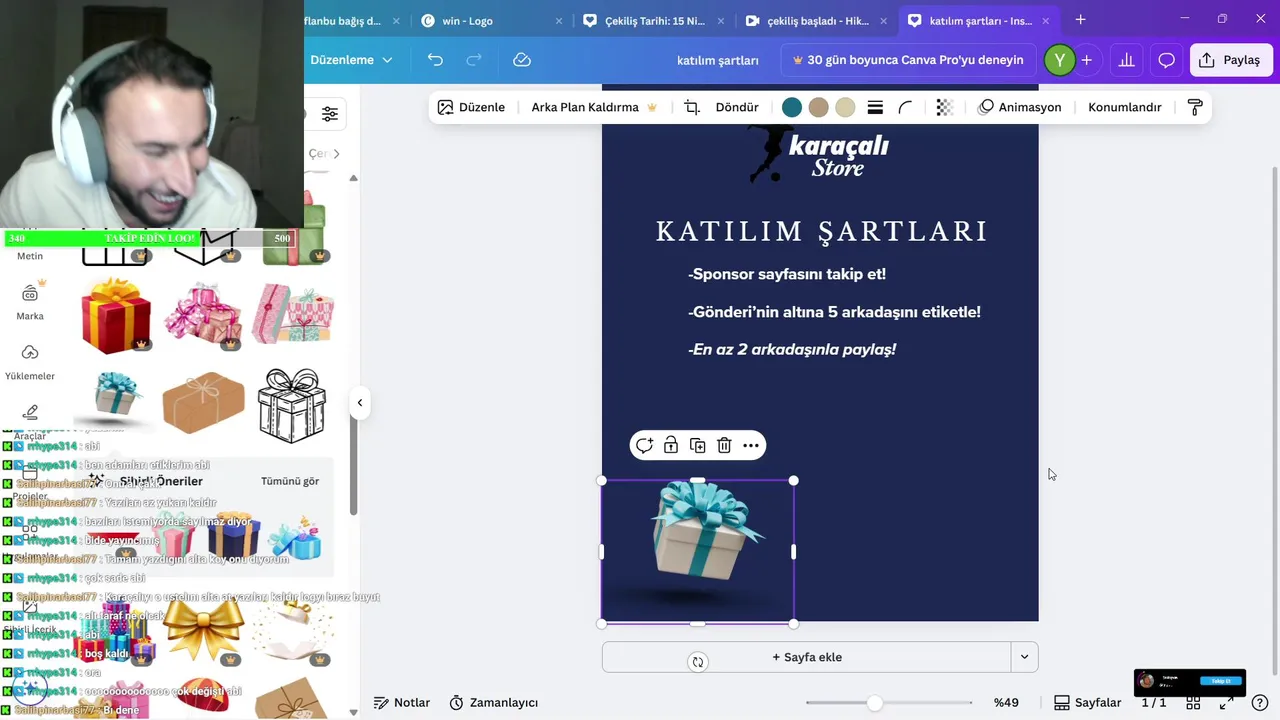Image resolution: width=1280 pixels, height=720 pixels.
Task: Undo the last edit
Action: pyautogui.click(x=435, y=60)
